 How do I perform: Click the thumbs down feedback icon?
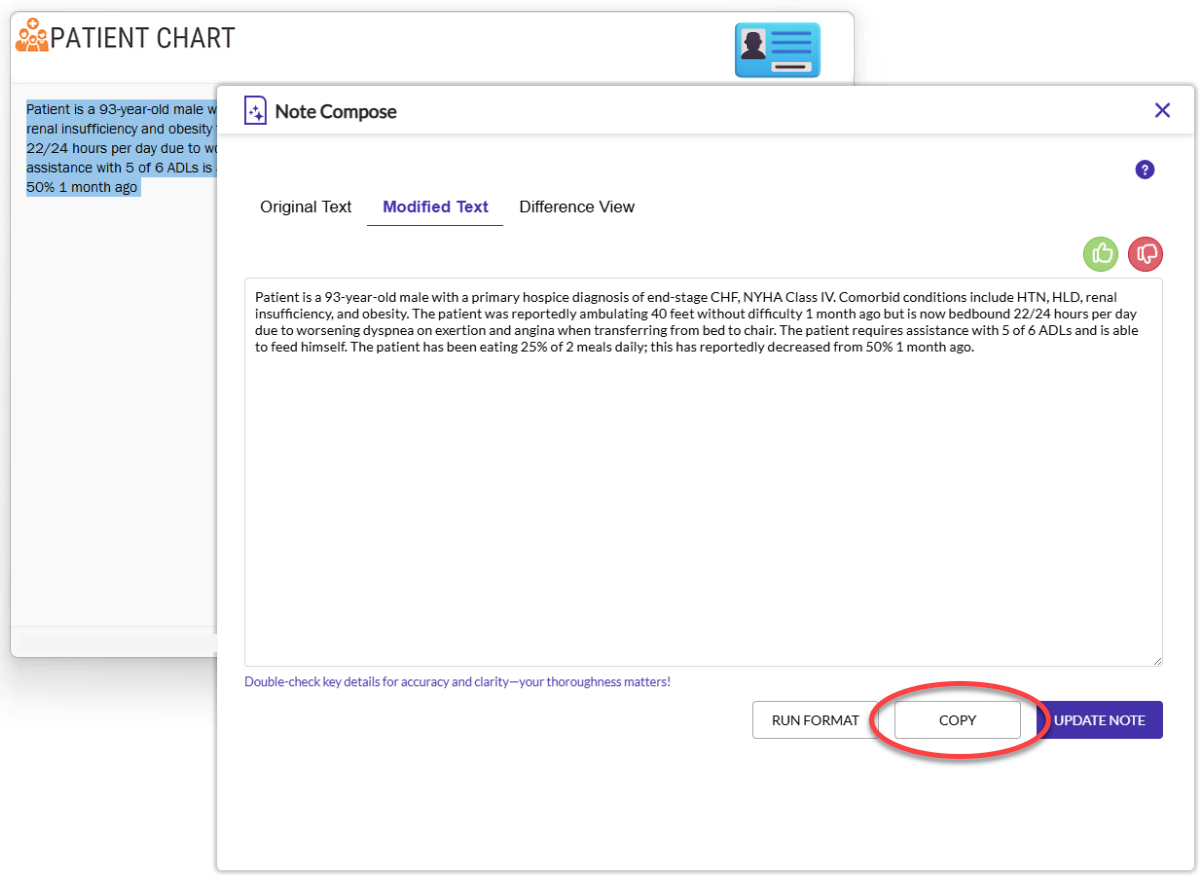(x=1146, y=254)
